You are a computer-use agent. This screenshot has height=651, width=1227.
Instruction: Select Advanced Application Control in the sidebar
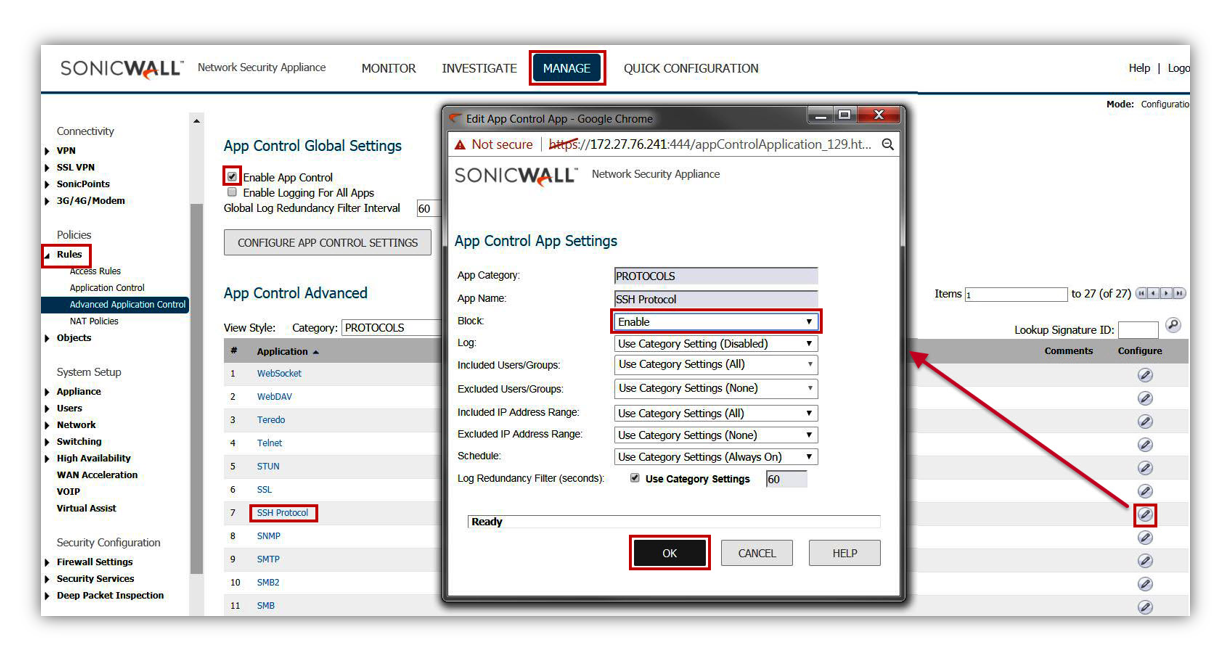click(115, 304)
